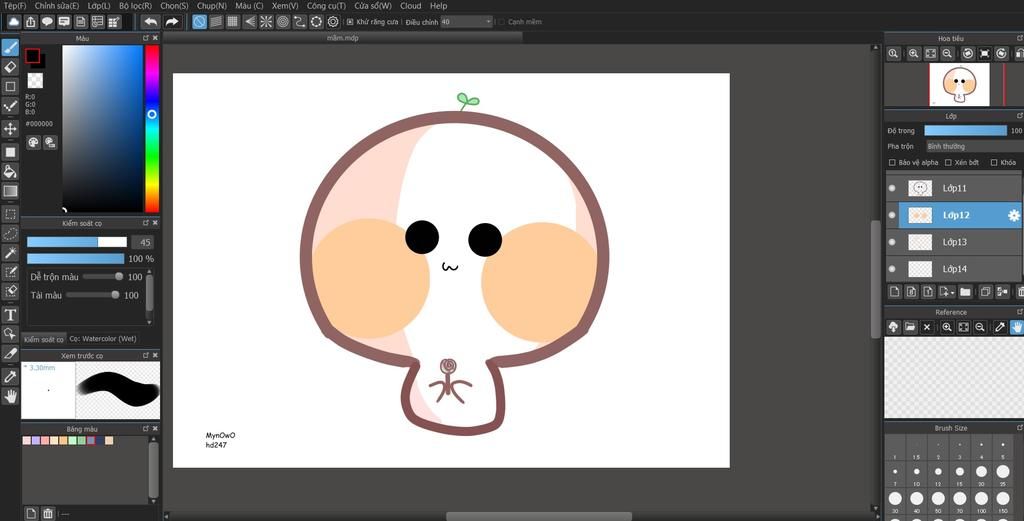Click add folder icon in layer panel
Screen dimensions: 1024x521
[x=965, y=292]
